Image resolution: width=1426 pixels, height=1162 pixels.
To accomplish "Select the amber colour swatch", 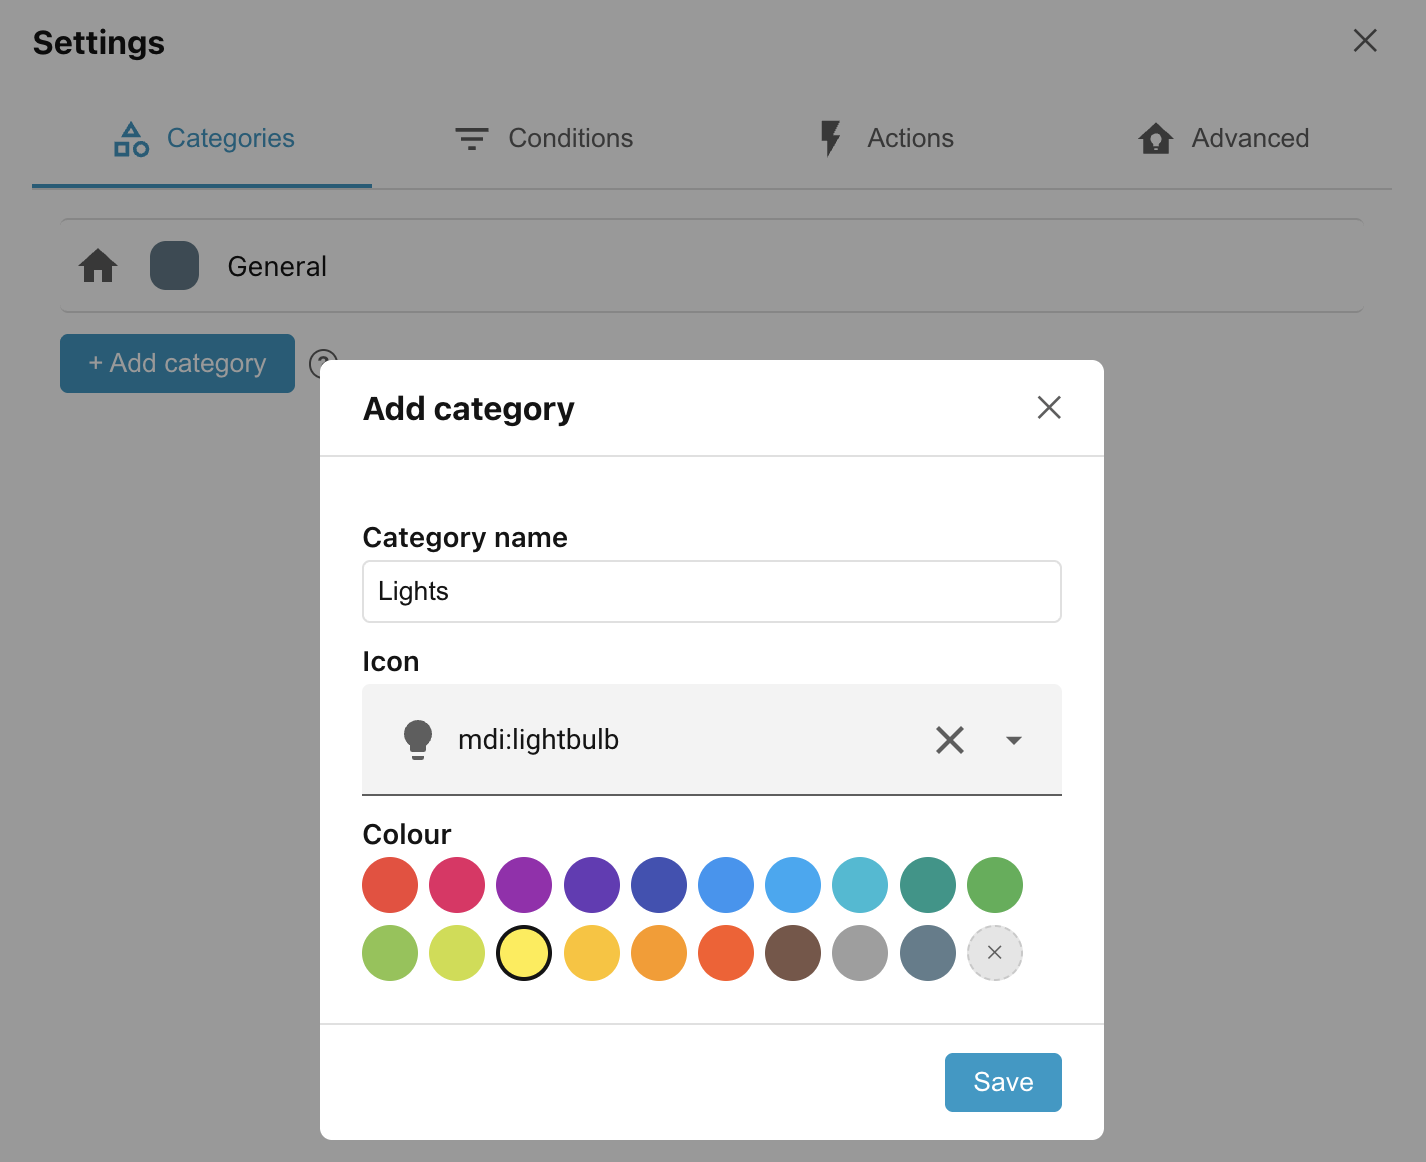I will (592, 953).
